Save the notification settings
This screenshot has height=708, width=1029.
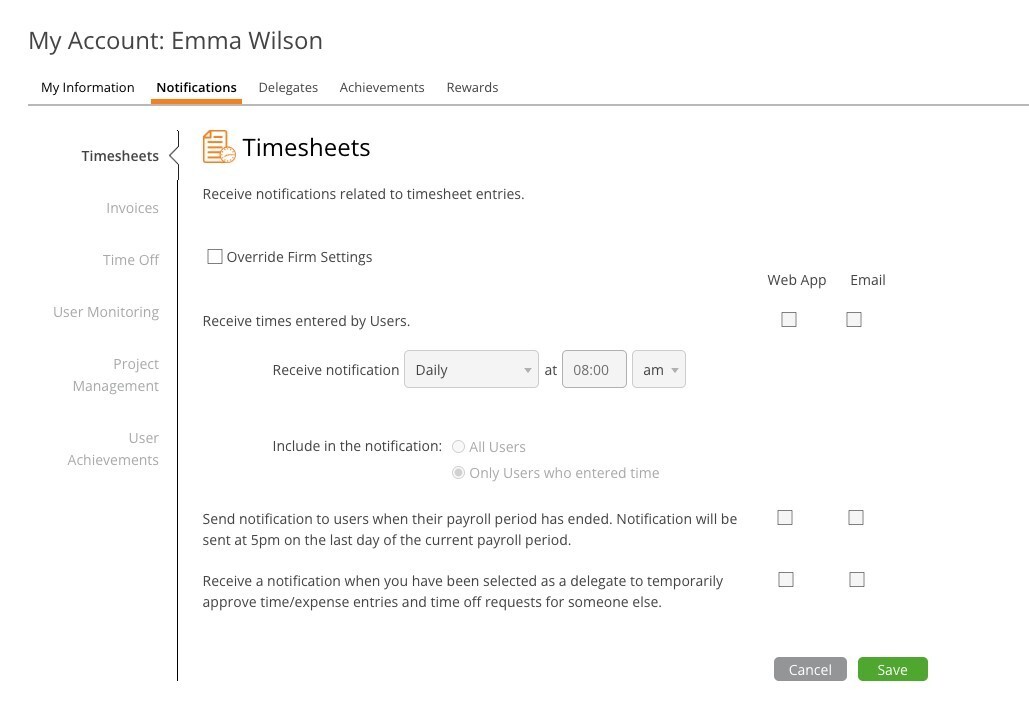click(892, 669)
